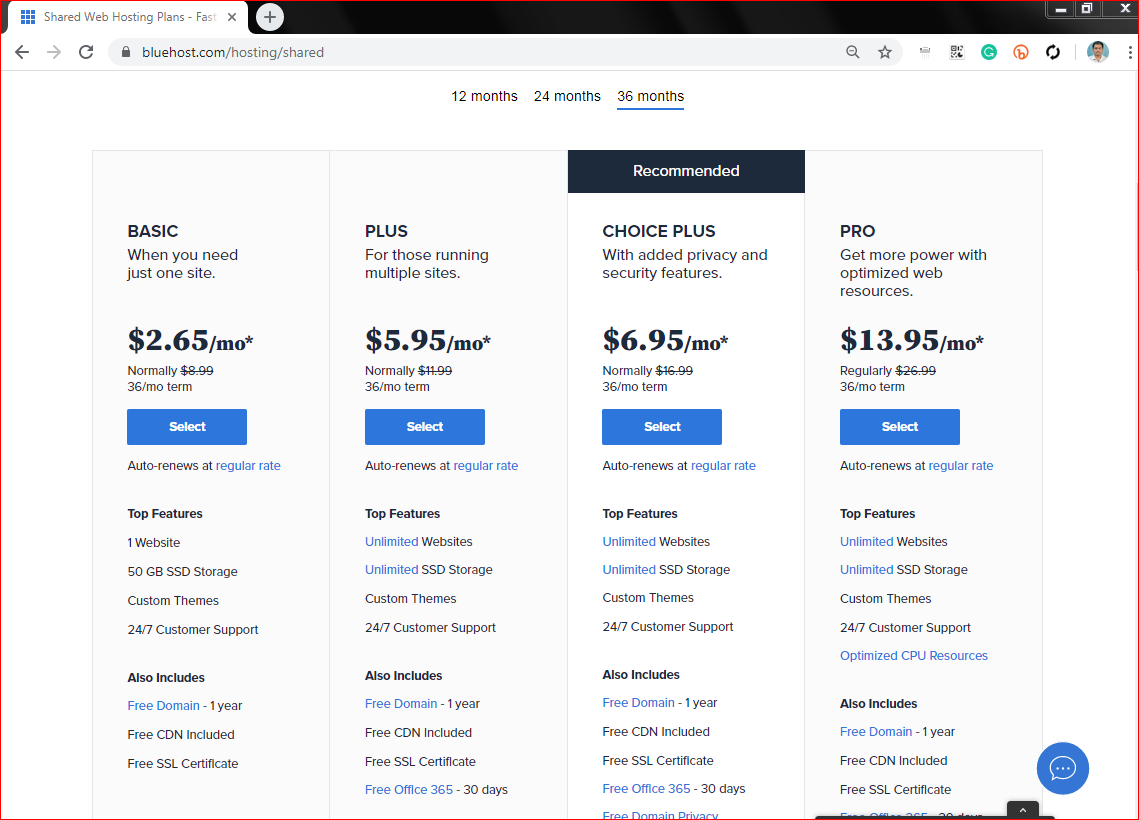Click Free Domain link in Plus plan

401,704
